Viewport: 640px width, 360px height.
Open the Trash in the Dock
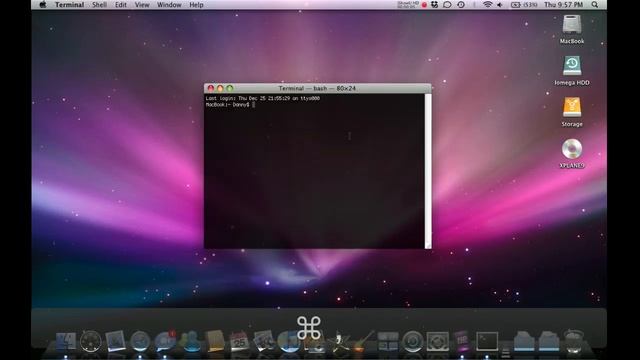tap(573, 341)
